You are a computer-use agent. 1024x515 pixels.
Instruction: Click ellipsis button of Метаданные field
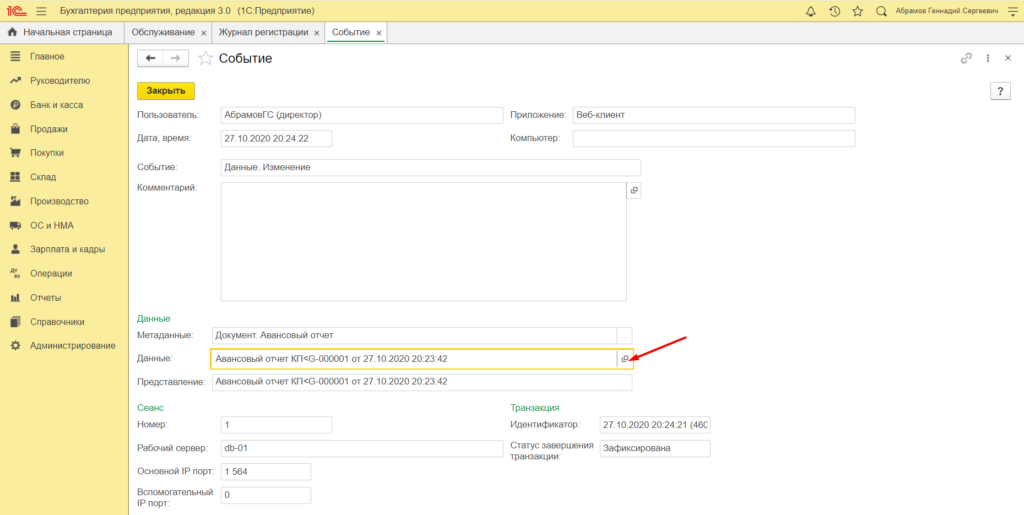point(625,335)
